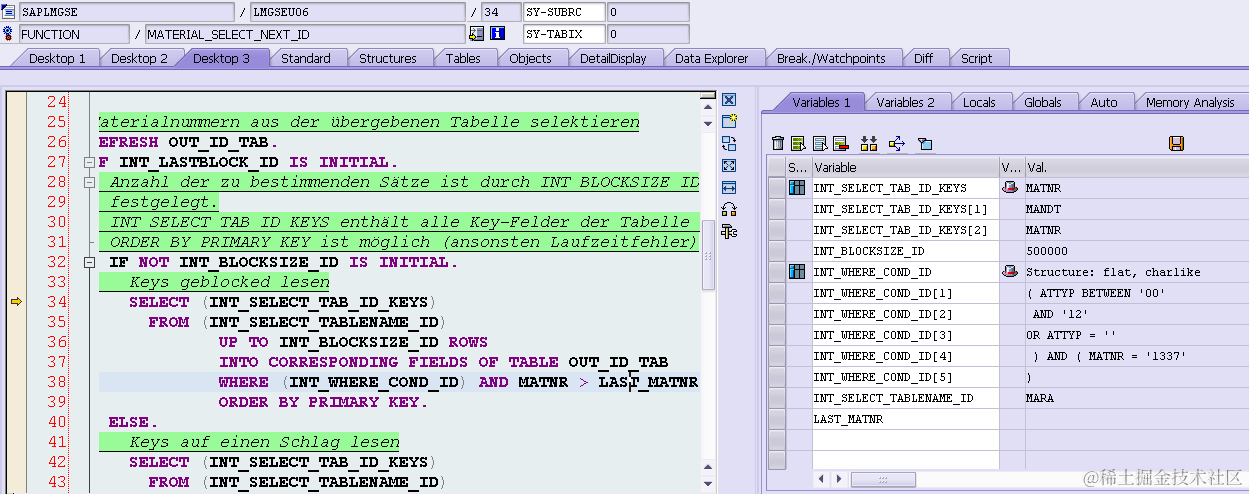This screenshot has width=1249, height=494.
Task: Open the Data Explorer tab
Action: (x=711, y=58)
